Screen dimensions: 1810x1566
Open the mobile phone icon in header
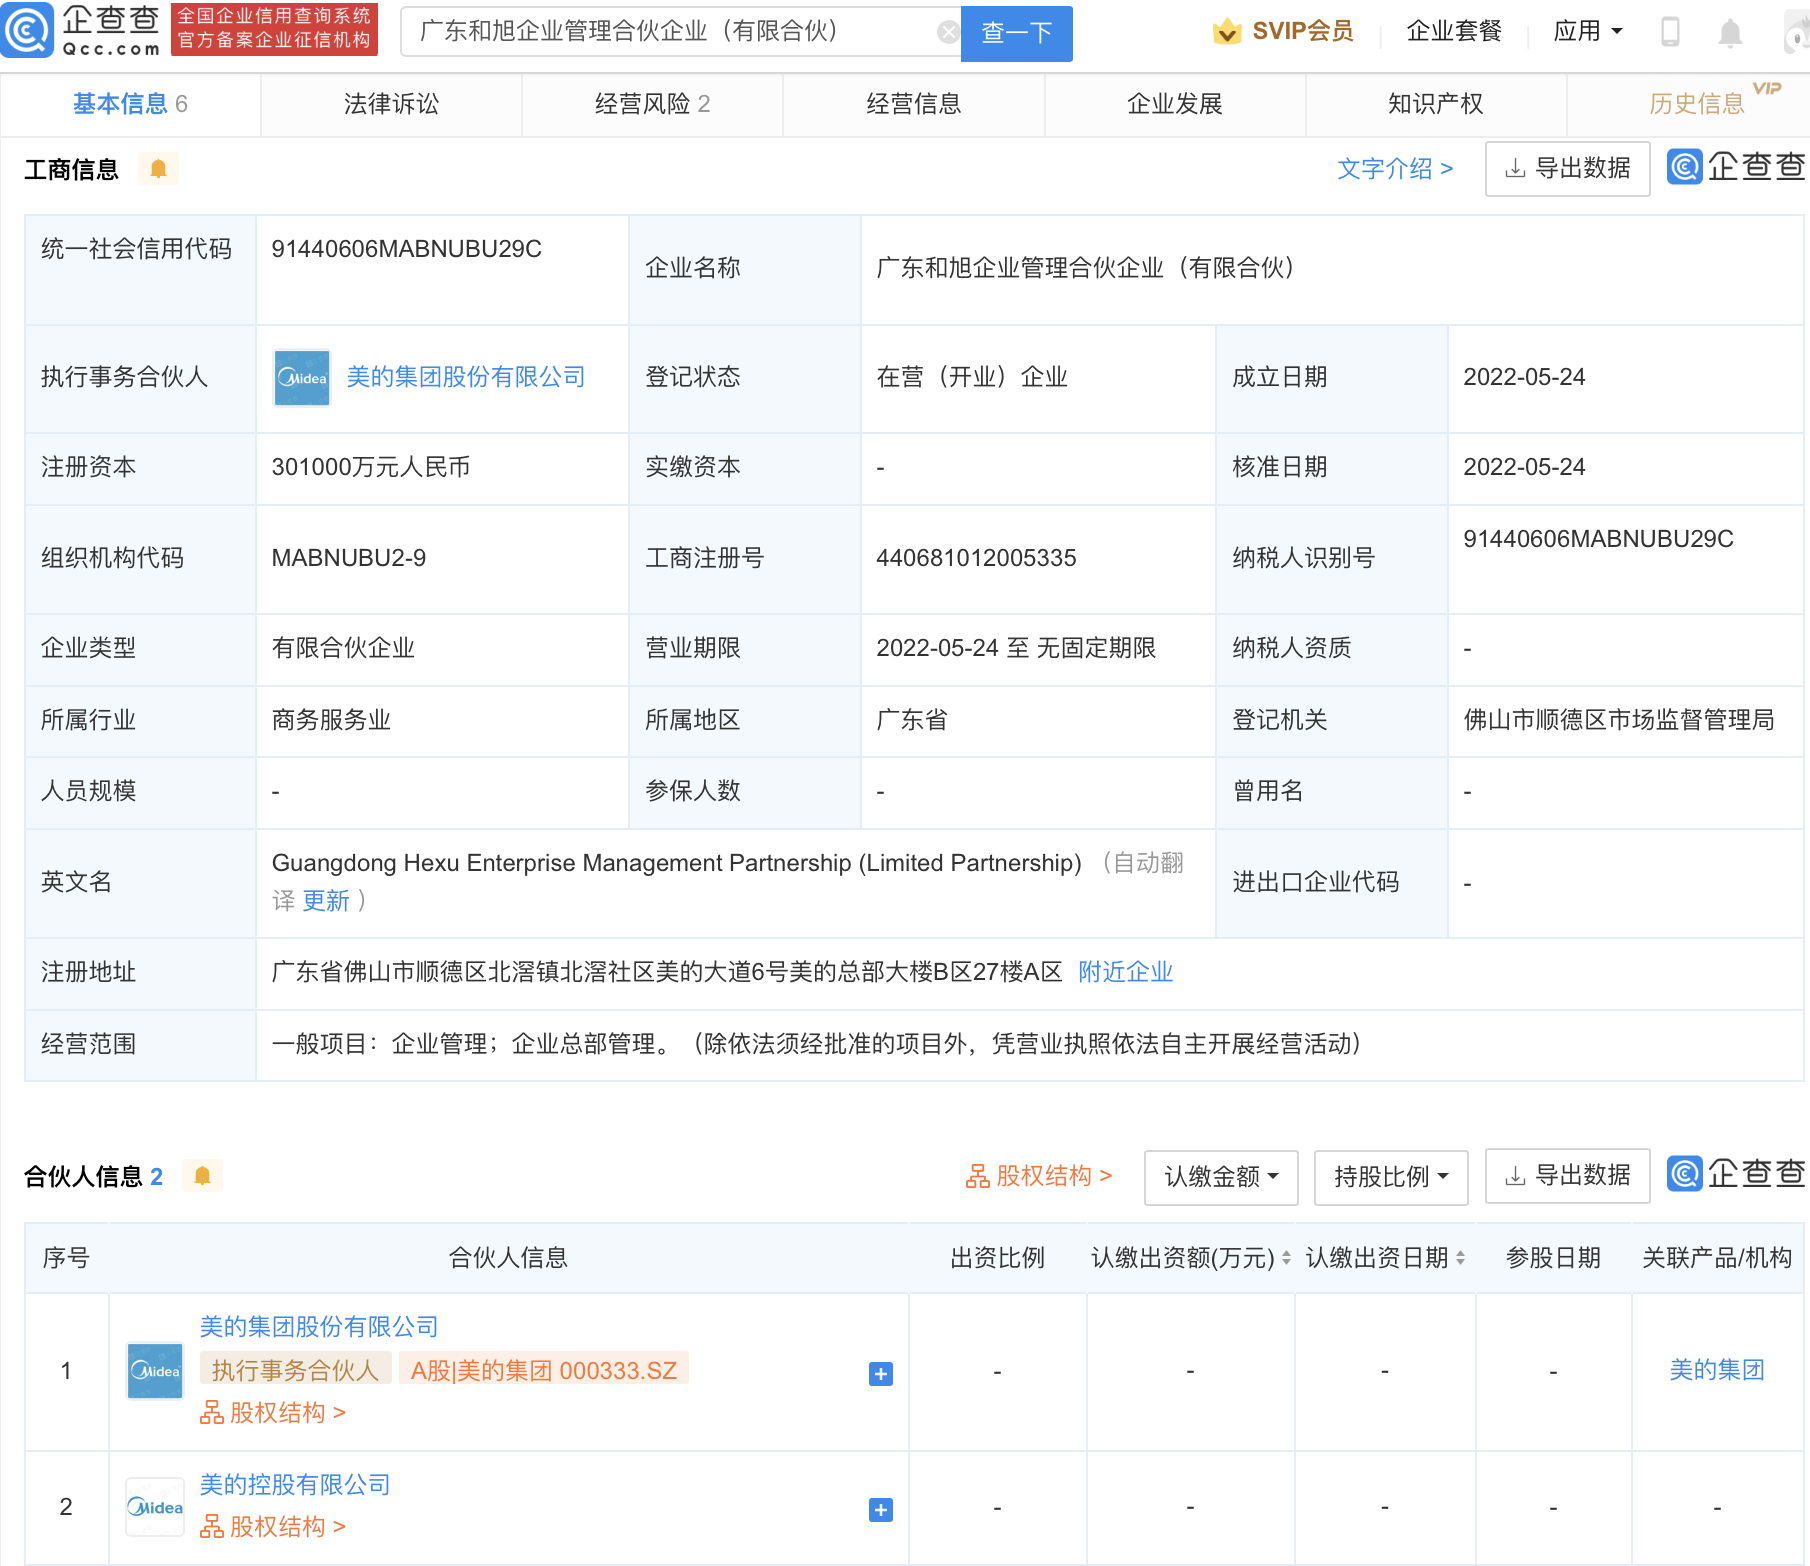pyautogui.click(x=1670, y=32)
